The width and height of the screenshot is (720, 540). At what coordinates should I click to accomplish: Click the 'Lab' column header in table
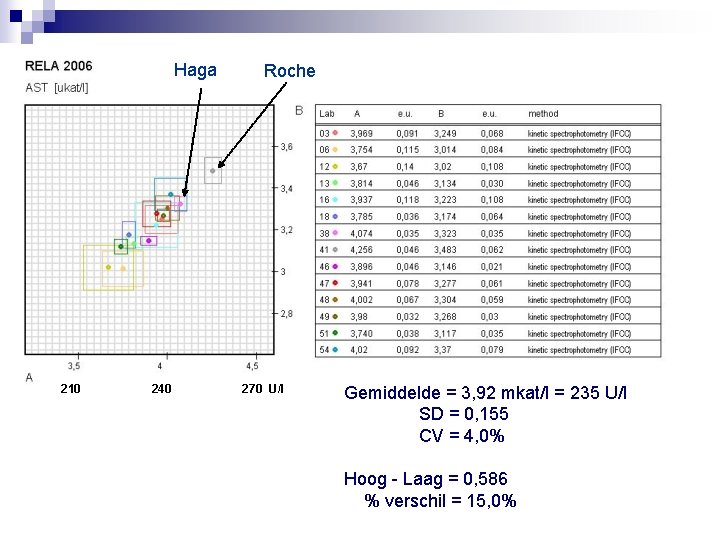[327, 113]
